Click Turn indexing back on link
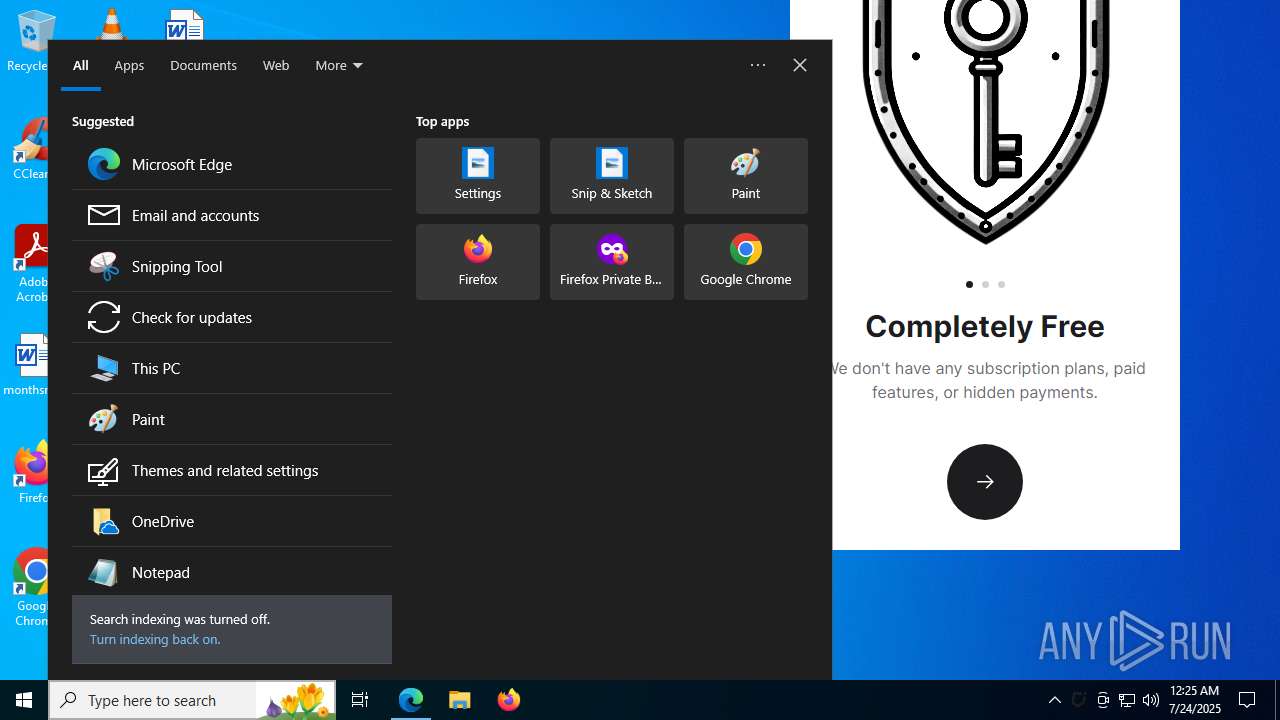The height and width of the screenshot is (720, 1280). tap(155, 639)
